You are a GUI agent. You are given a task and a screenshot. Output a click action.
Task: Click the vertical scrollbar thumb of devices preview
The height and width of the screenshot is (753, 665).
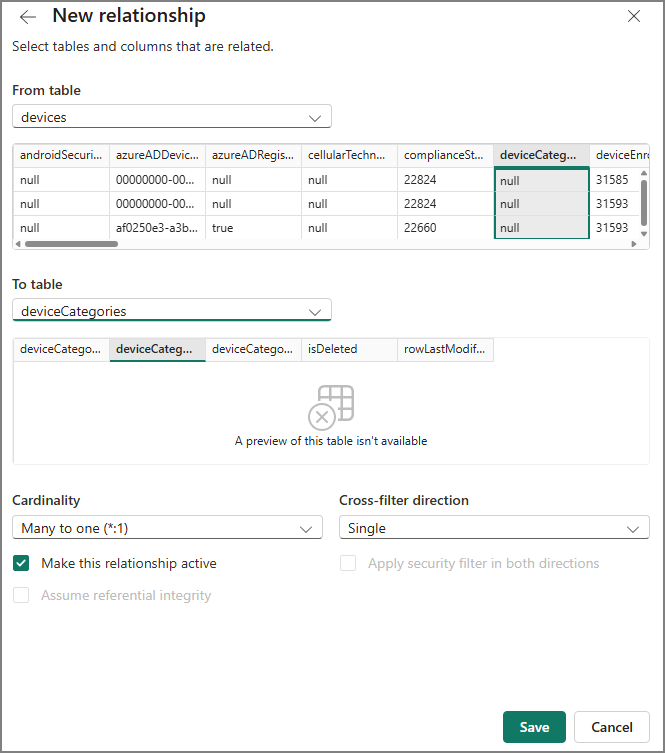click(644, 203)
